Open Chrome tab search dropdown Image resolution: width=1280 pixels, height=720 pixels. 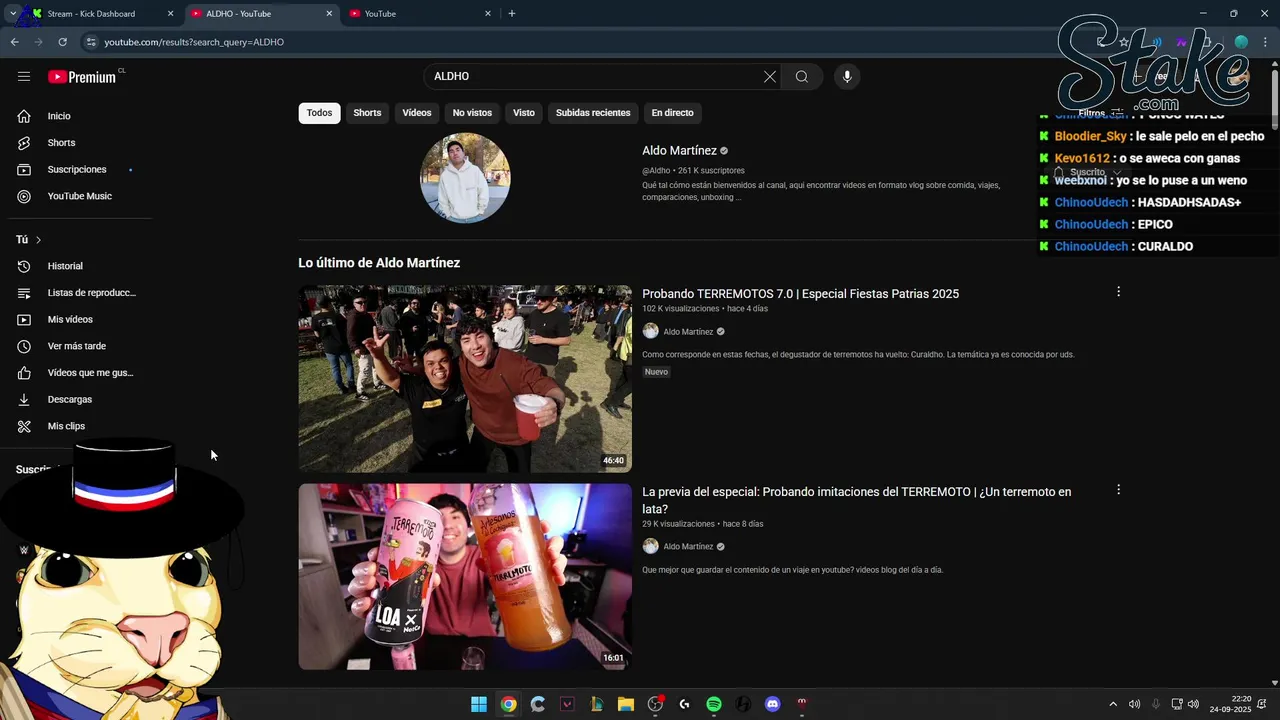click(x=12, y=13)
